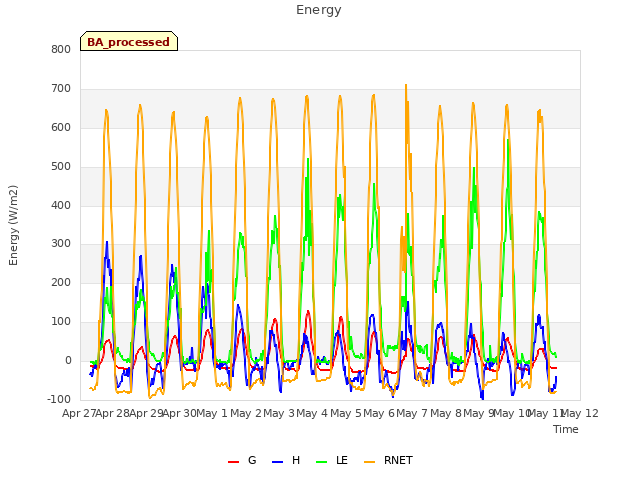Click the green LE legend swatch
The height and width of the screenshot is (480, 640).
click(322, 462)
